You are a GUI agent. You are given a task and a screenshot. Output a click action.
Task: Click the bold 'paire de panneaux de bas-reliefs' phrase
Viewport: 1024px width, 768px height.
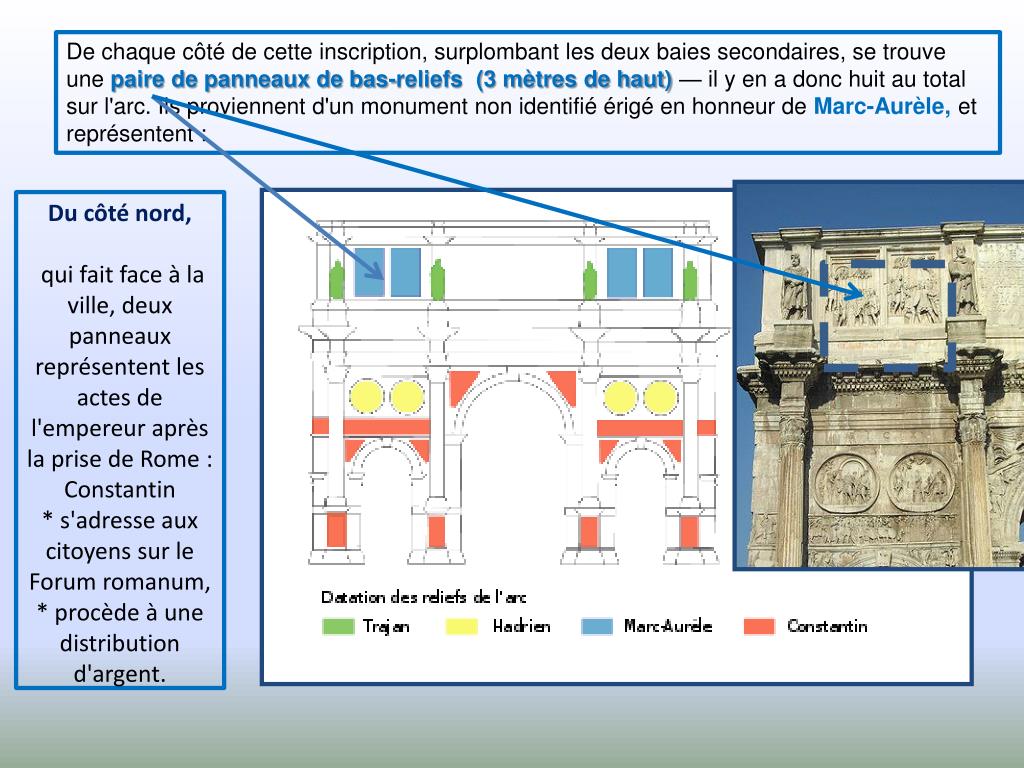click(287, 79)
